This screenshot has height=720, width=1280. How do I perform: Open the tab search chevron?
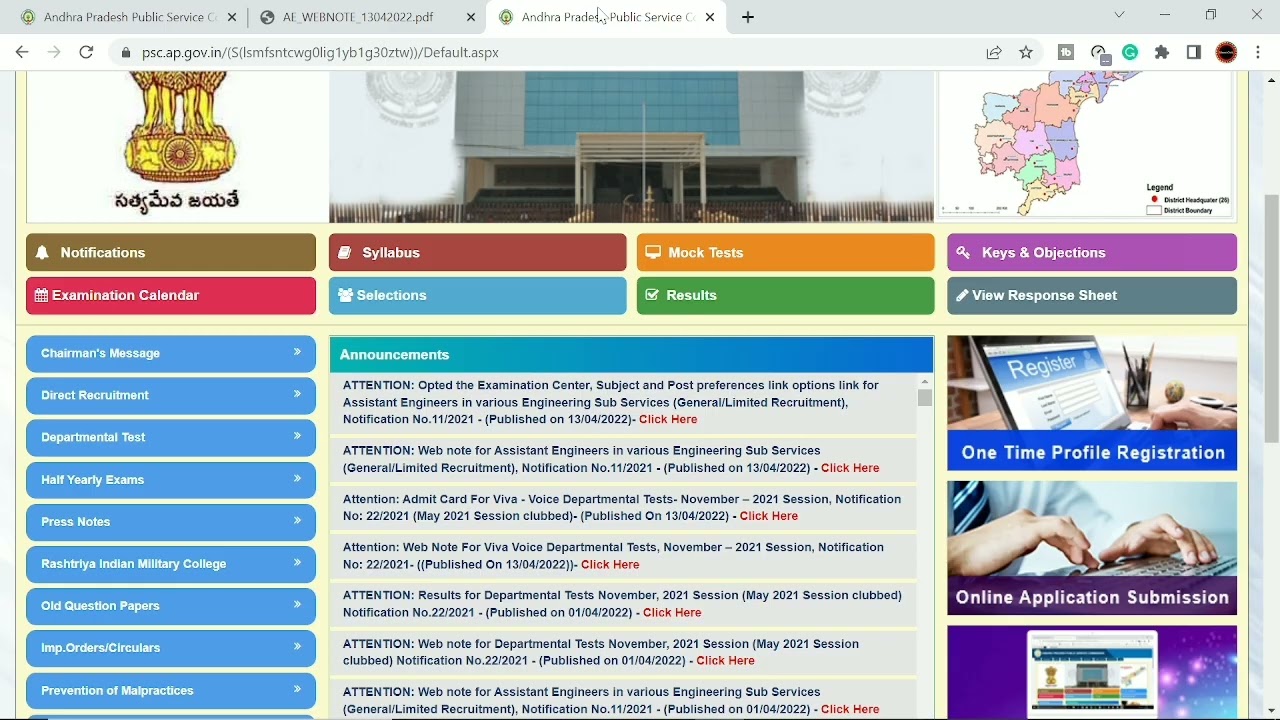click(1119, 15)
